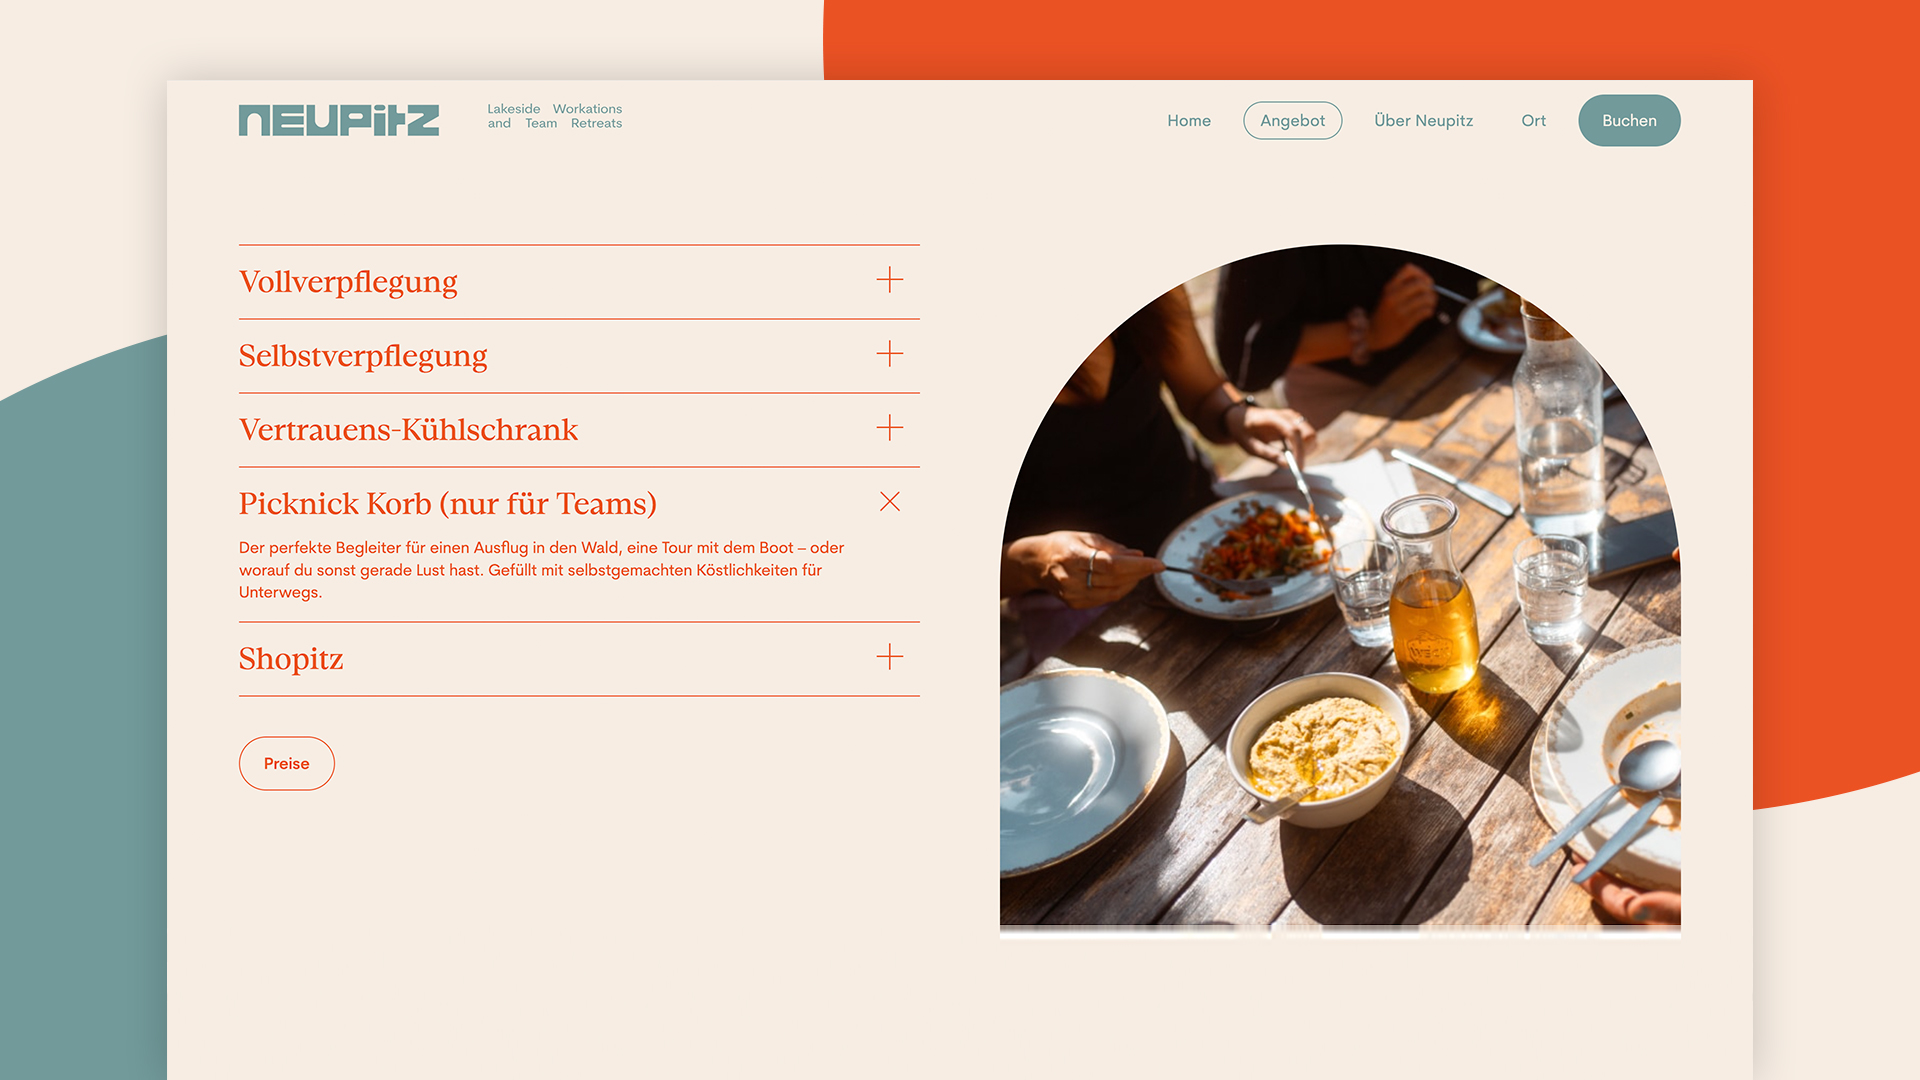Collapse the Picknick Korb section
Viewport: 1920px width, 1080px height.
pos(889,501)
